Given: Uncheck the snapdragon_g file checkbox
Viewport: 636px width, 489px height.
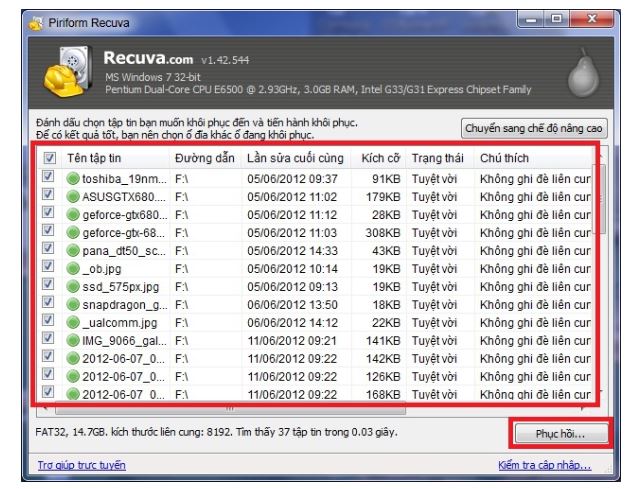Looking at the screenshot, I should point(48,302).
